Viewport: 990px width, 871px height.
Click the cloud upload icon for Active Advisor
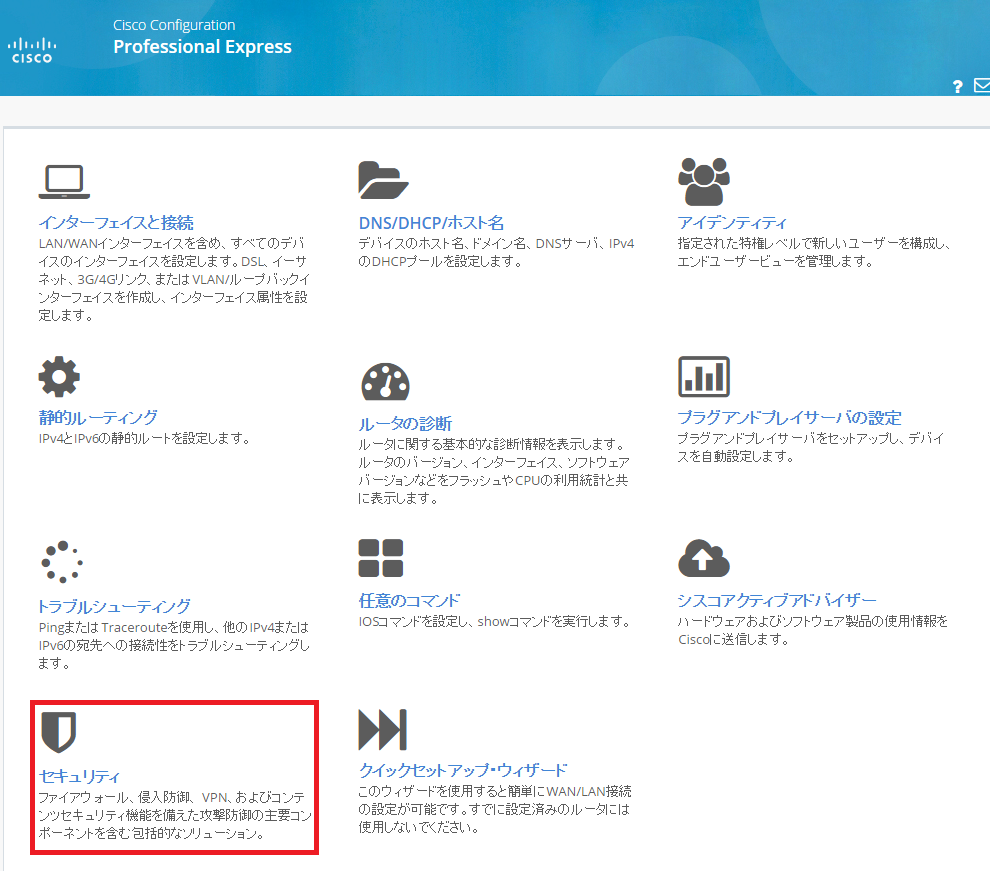click(x=704, y=558)
